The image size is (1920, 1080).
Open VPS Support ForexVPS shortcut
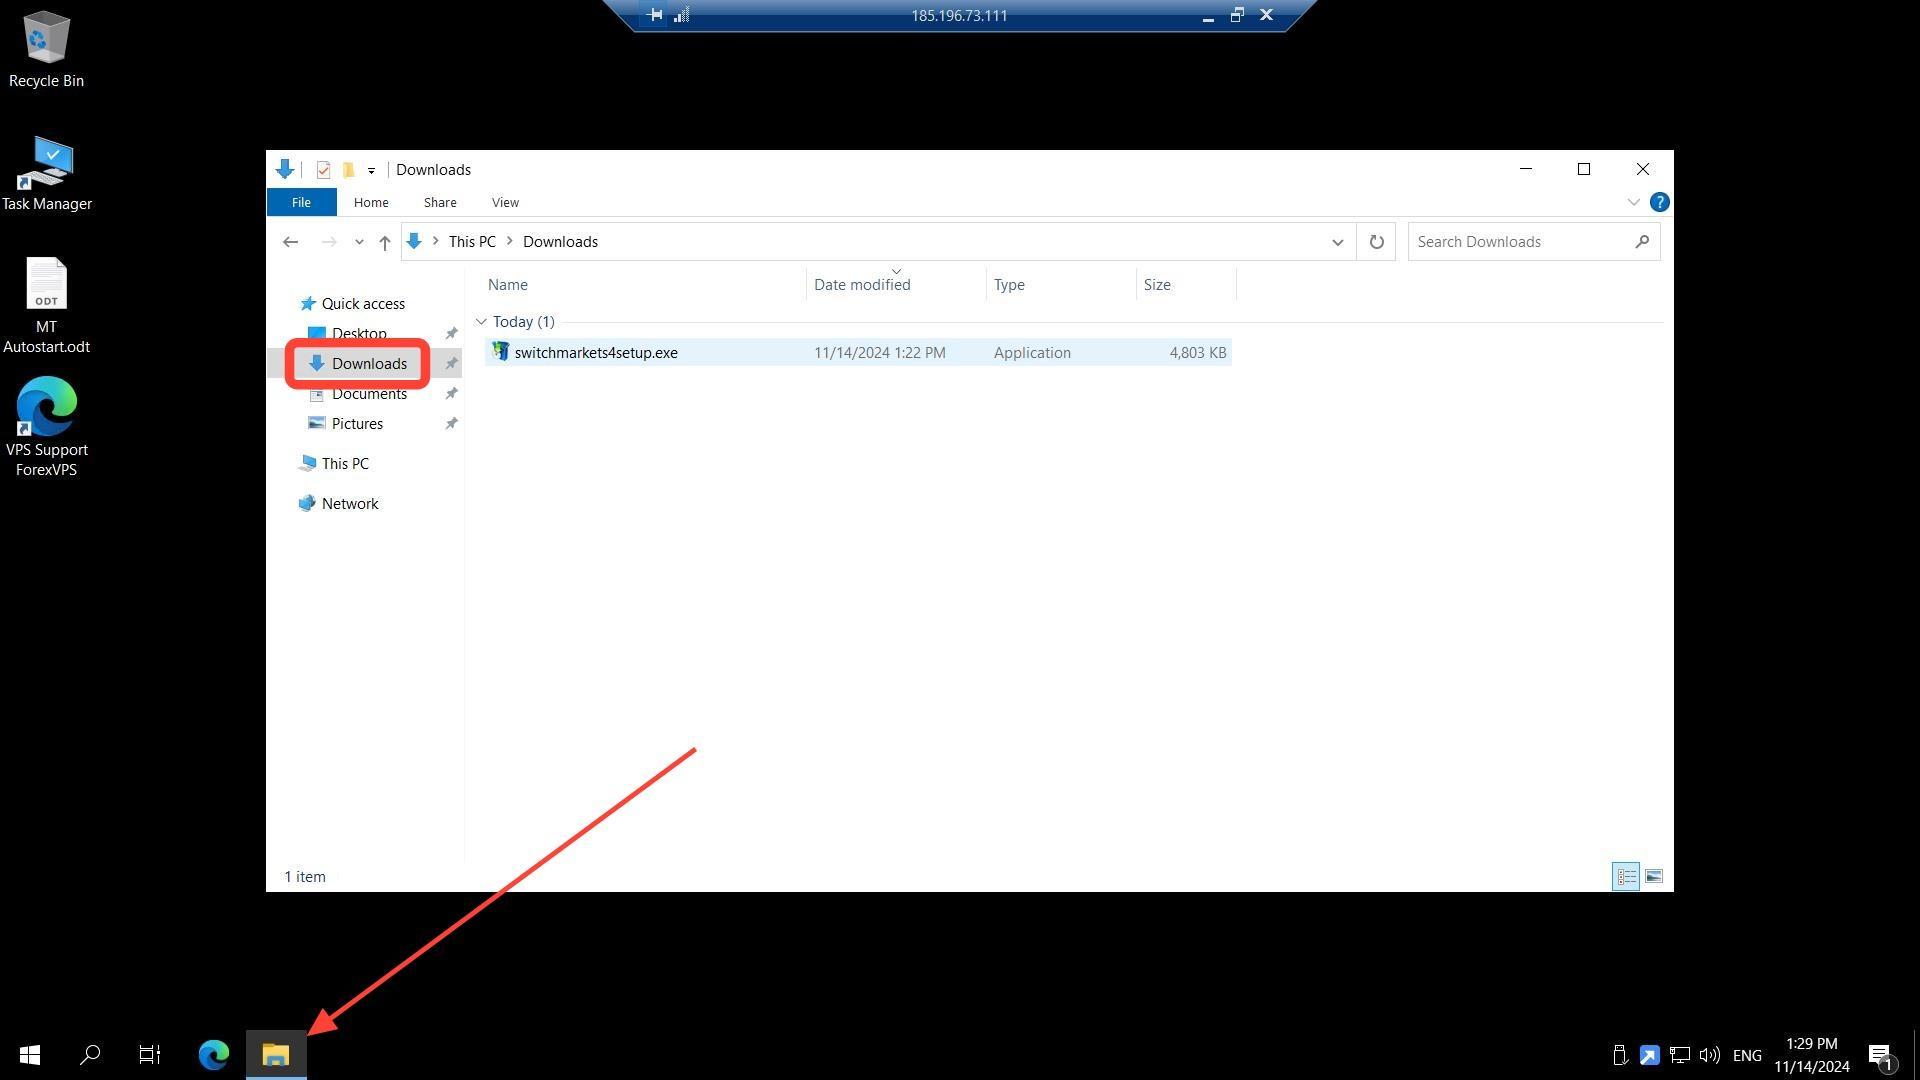[x=46, y=428]
